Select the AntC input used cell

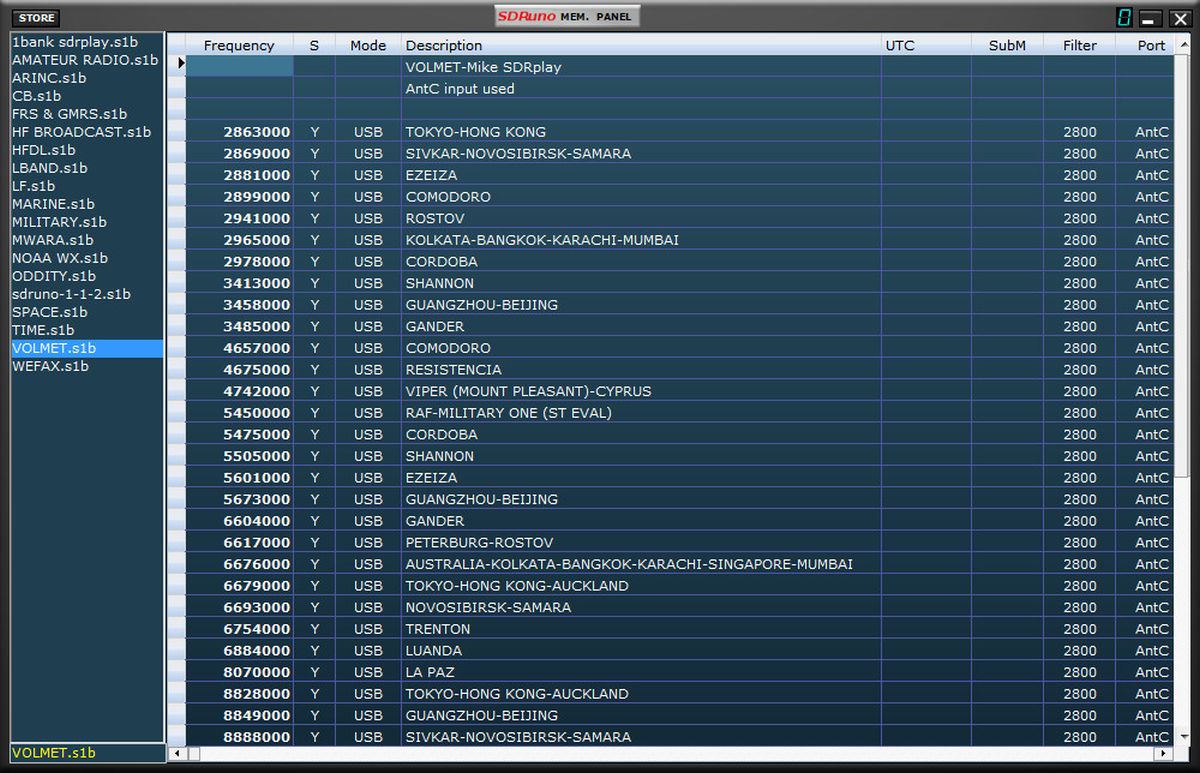point(641,89)
